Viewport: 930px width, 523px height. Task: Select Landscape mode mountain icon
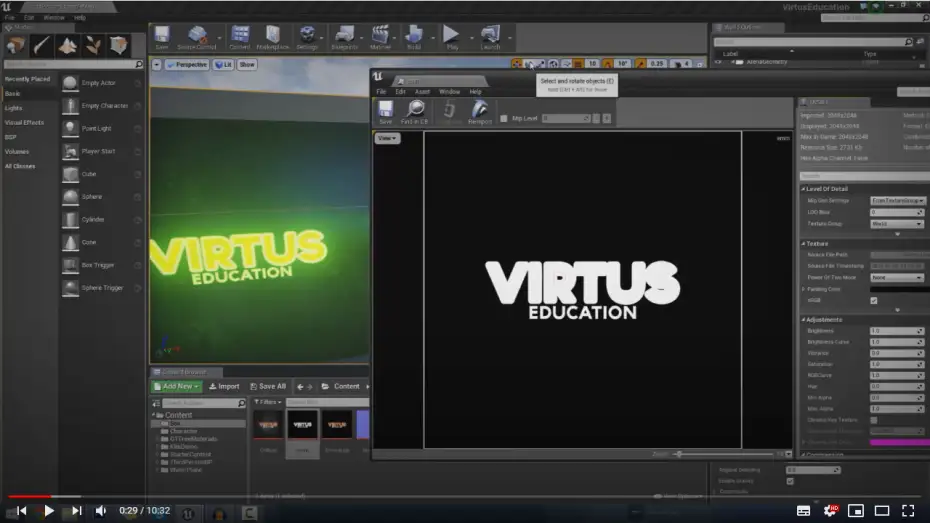pos(67,45)
